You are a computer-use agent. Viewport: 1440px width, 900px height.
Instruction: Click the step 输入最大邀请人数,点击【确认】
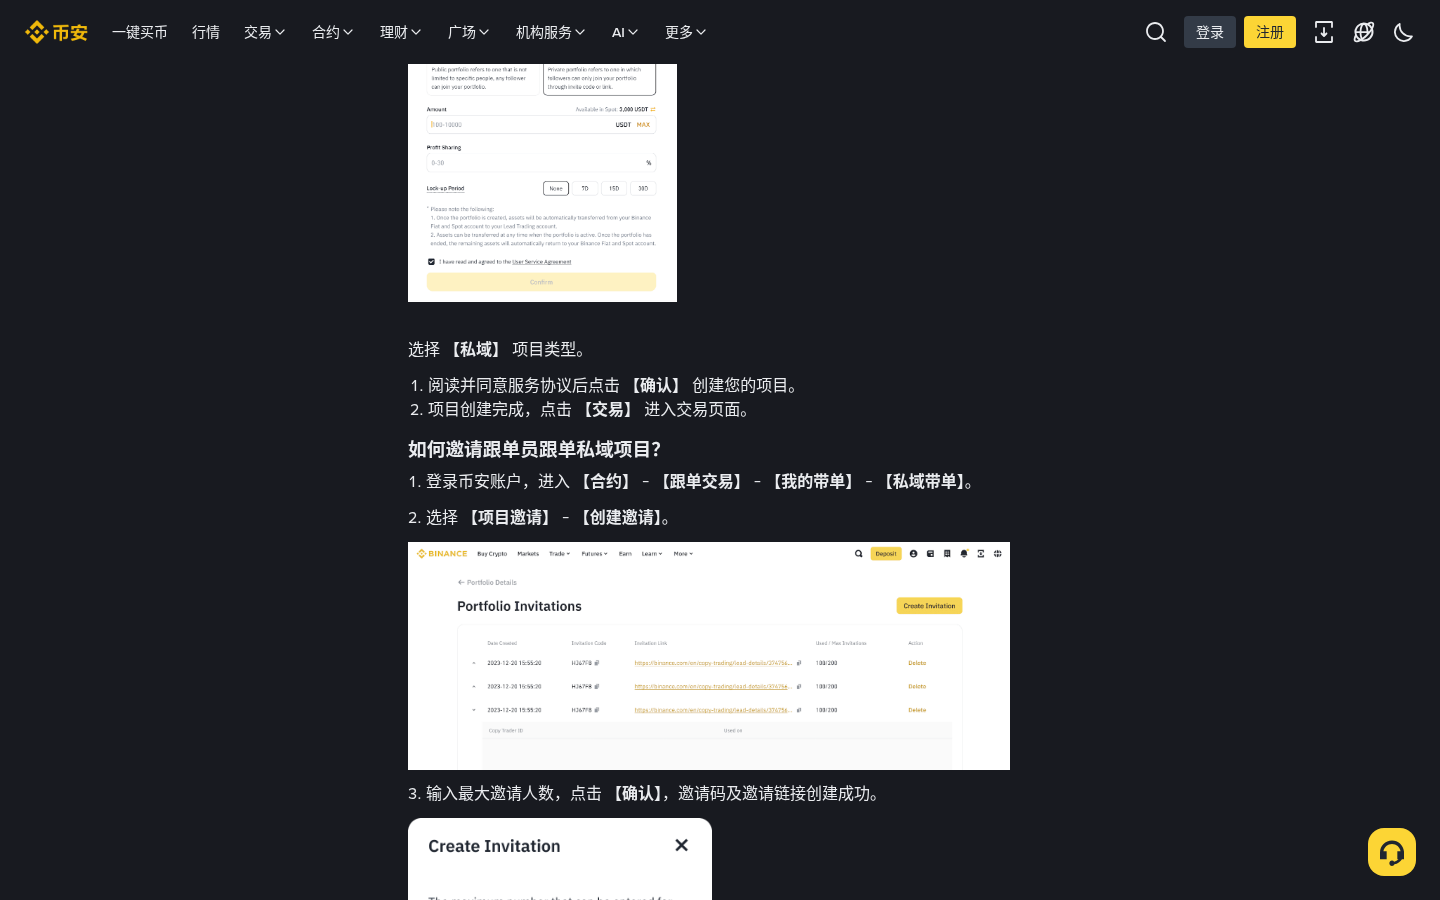tap(644, 793)
